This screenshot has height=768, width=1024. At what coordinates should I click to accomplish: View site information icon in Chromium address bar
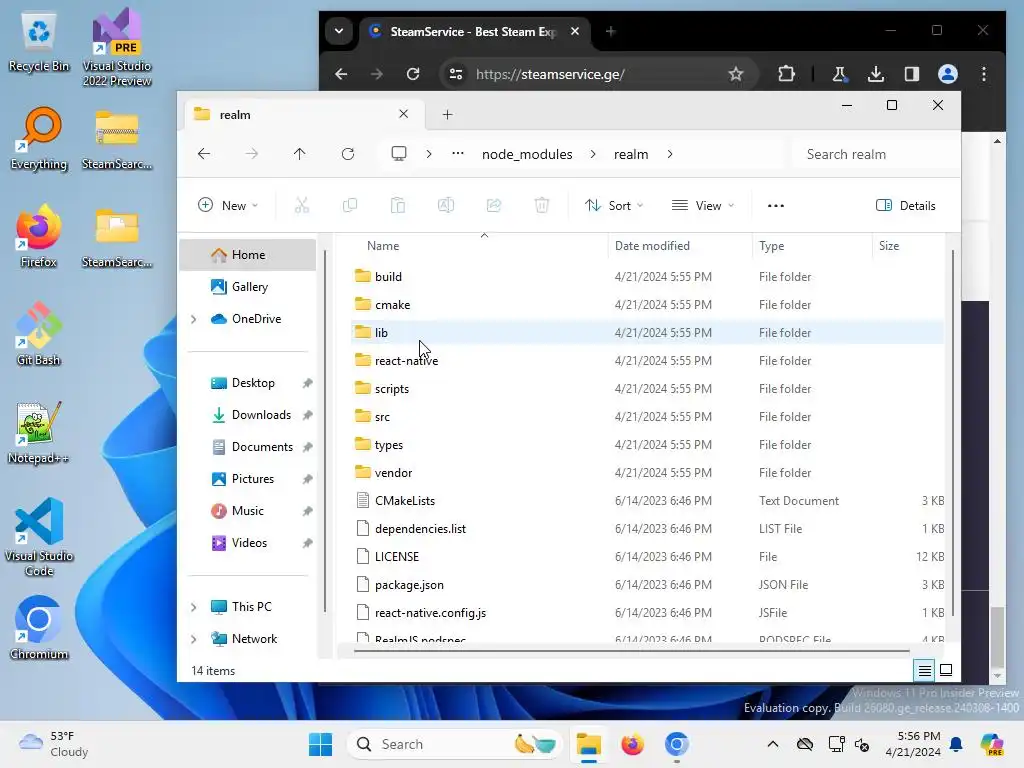coord(456,74)
